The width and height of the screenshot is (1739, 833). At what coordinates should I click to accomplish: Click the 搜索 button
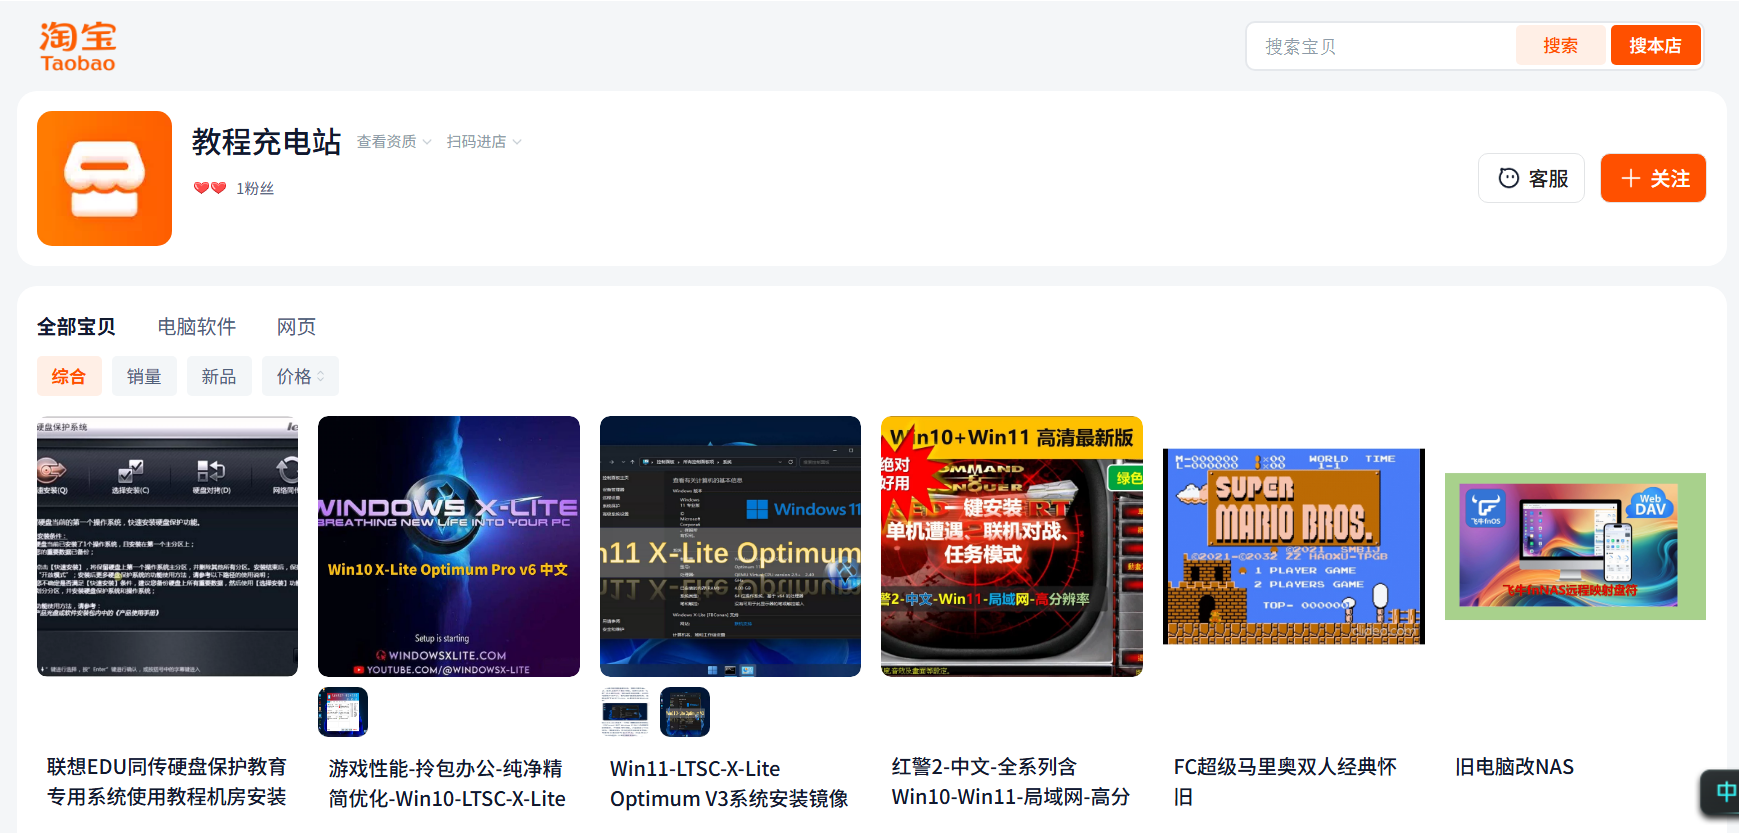pos(1560,46)
